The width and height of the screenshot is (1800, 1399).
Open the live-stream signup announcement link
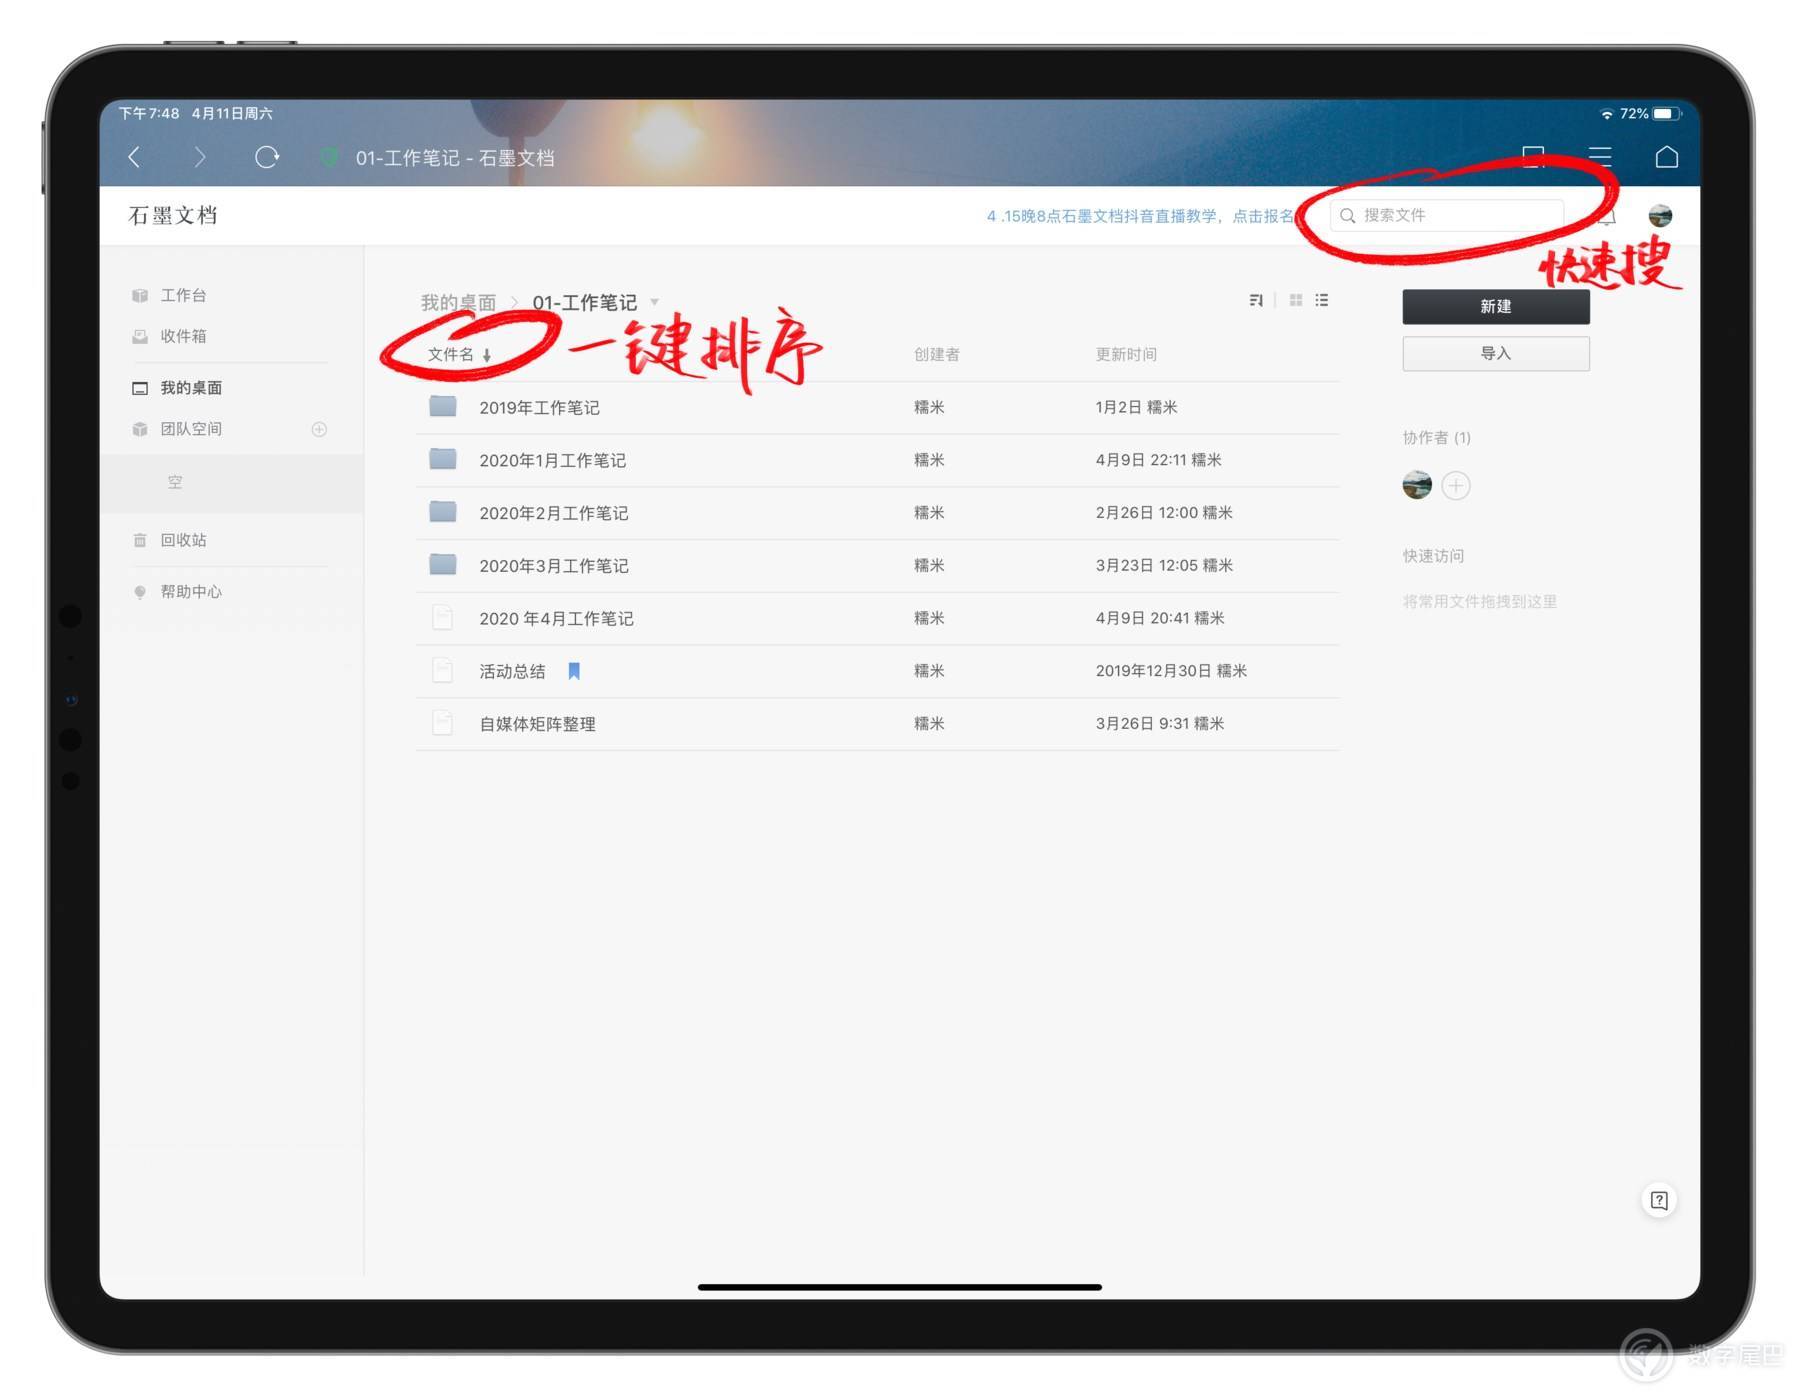coord(1140,216)
